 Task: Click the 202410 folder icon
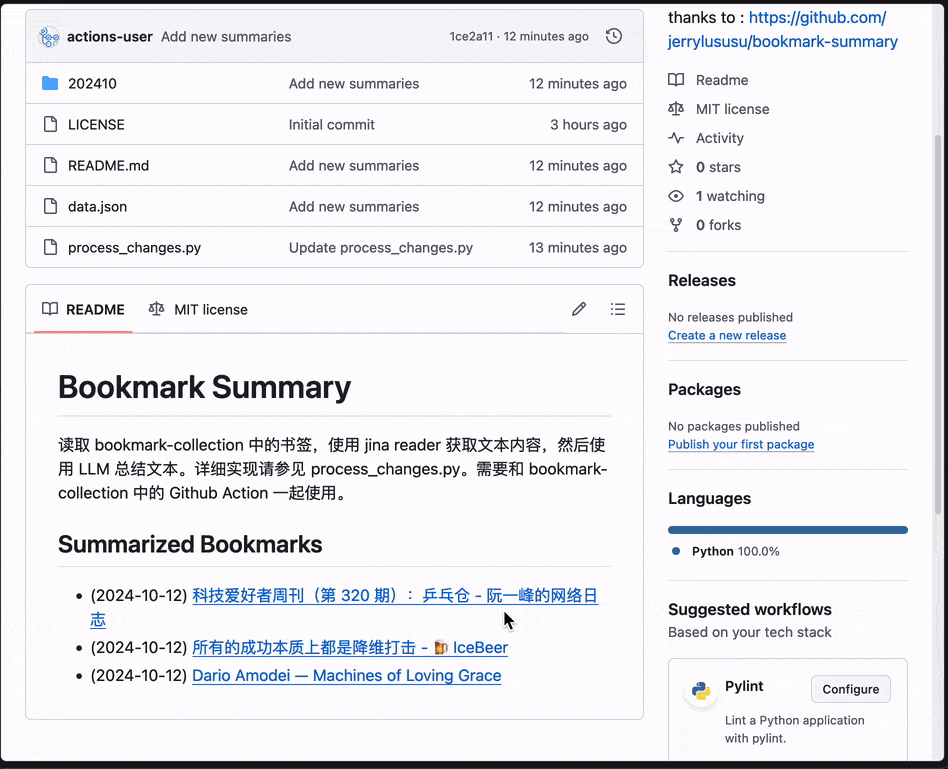click(50, 83)
